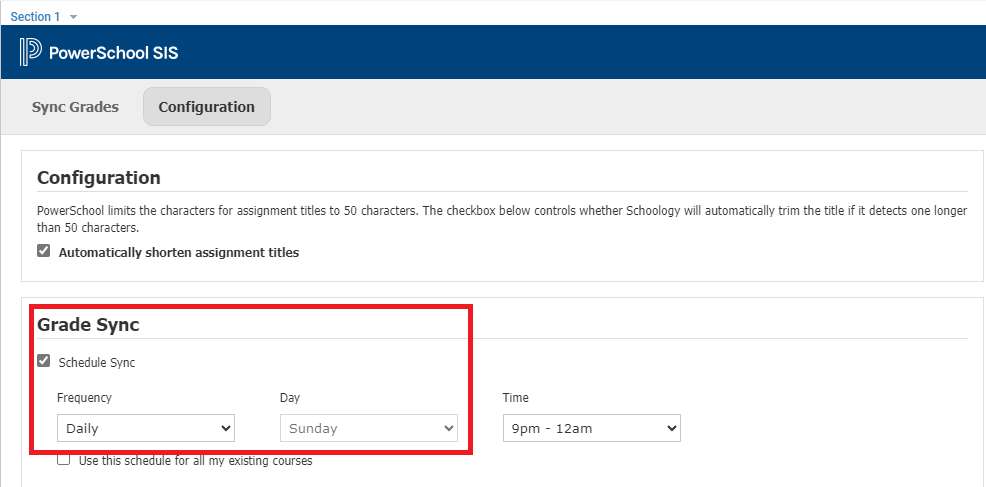Click the Time field label
The image size is (986, 487).
click(515, 398)
